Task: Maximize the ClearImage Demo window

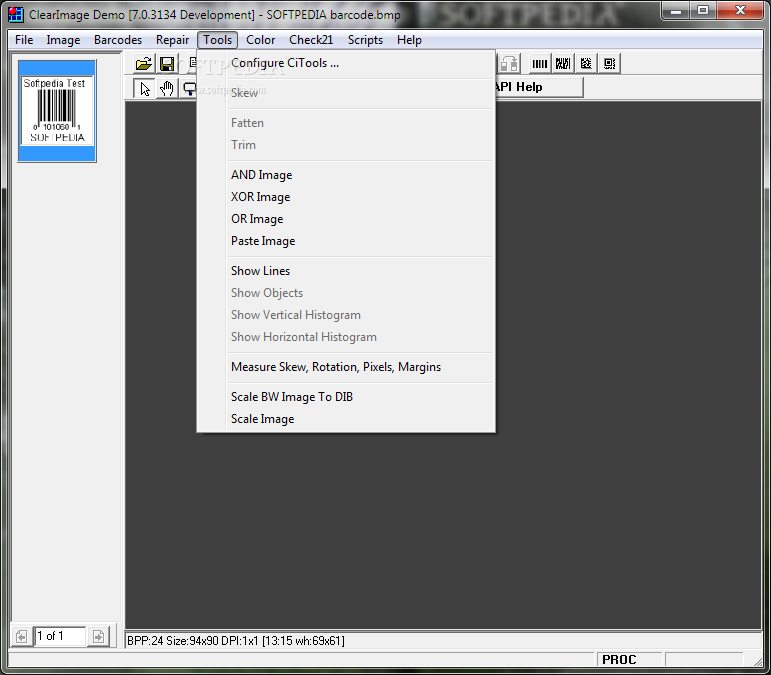Action: tap(703, 10)
